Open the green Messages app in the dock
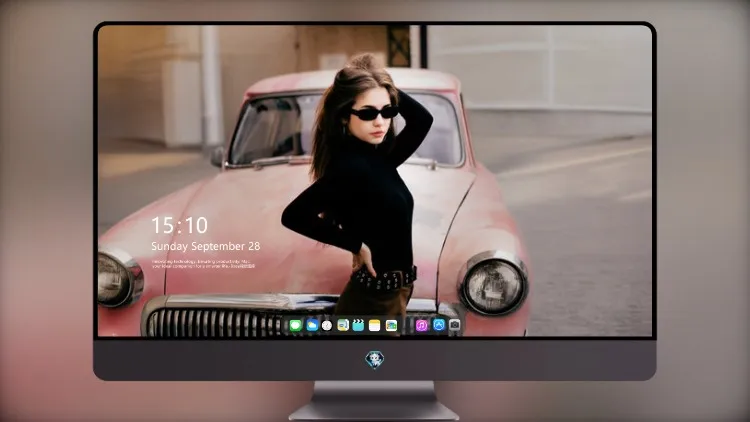This screenshot has height=422, width=750. point(296,325)
